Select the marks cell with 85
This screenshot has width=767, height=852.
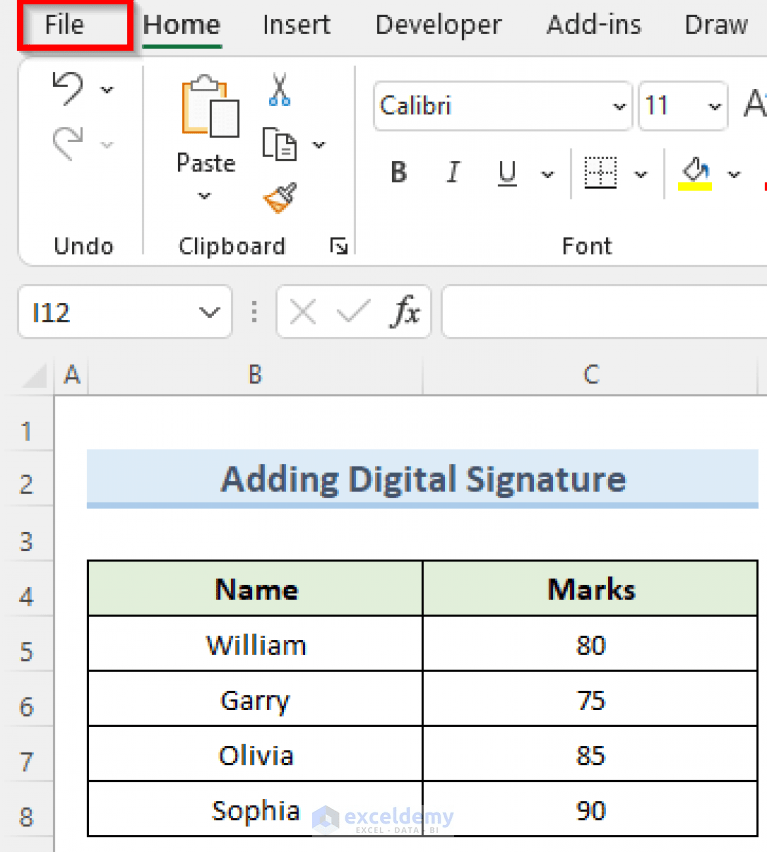(590, 755)
